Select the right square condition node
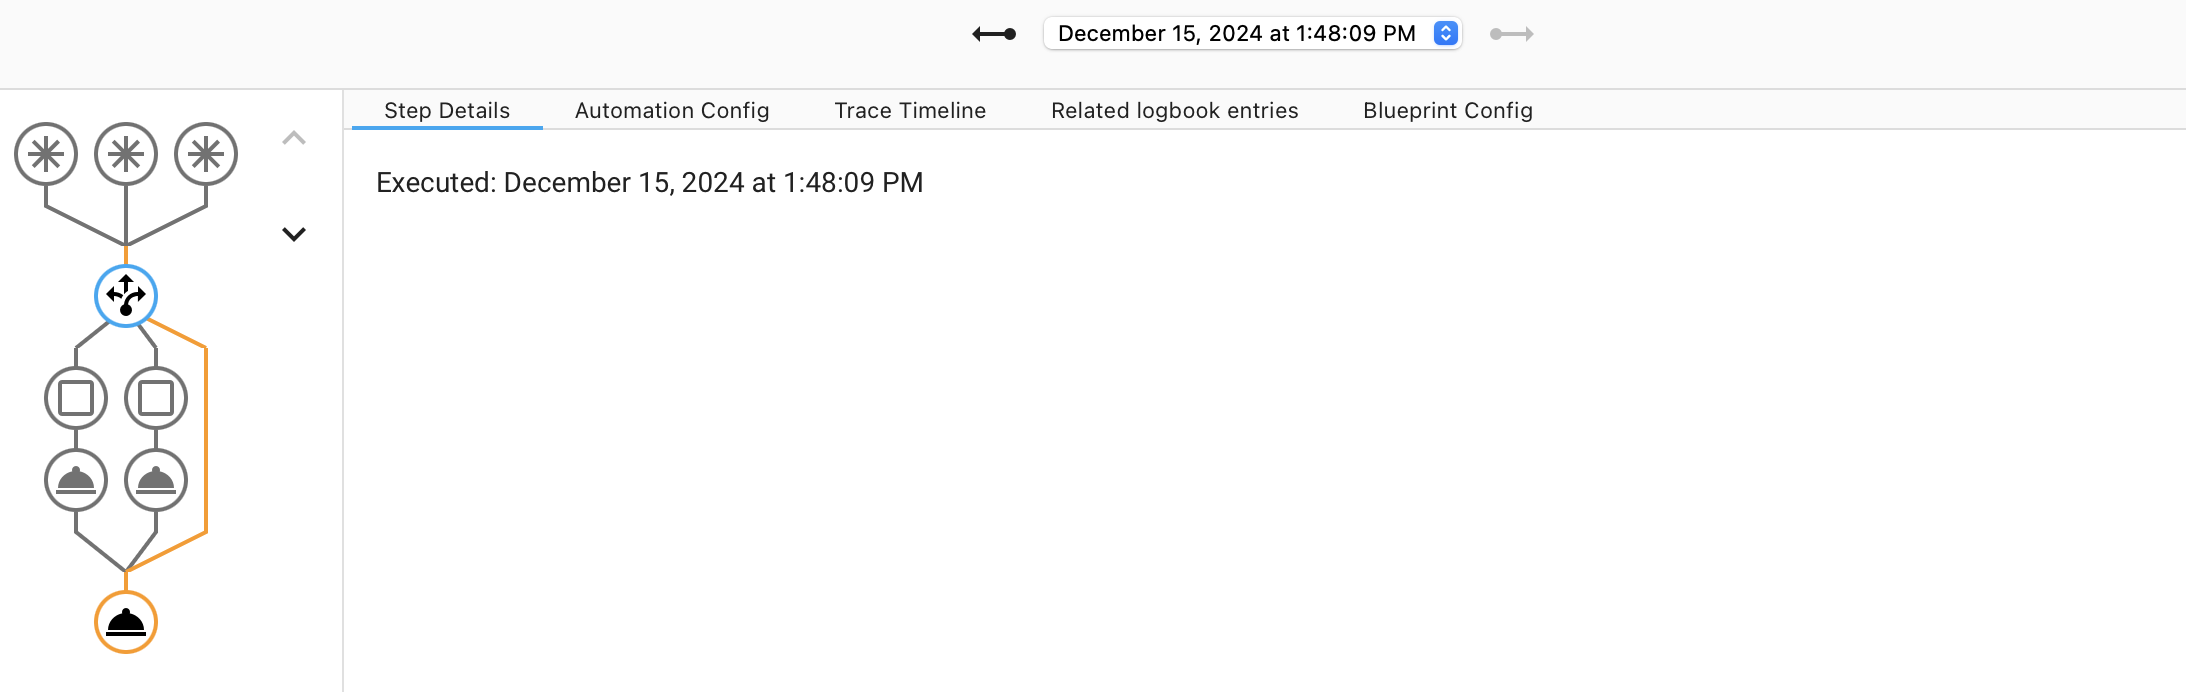The height and width of the screenshot is (692, 2186). pos(156,398)
